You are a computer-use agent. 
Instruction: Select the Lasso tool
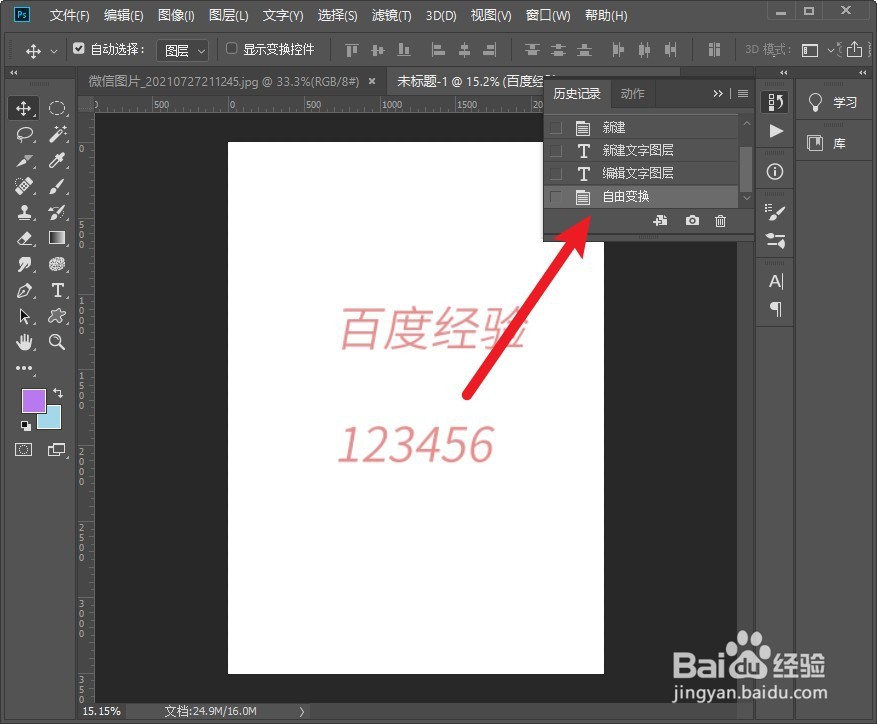point(25,134)
